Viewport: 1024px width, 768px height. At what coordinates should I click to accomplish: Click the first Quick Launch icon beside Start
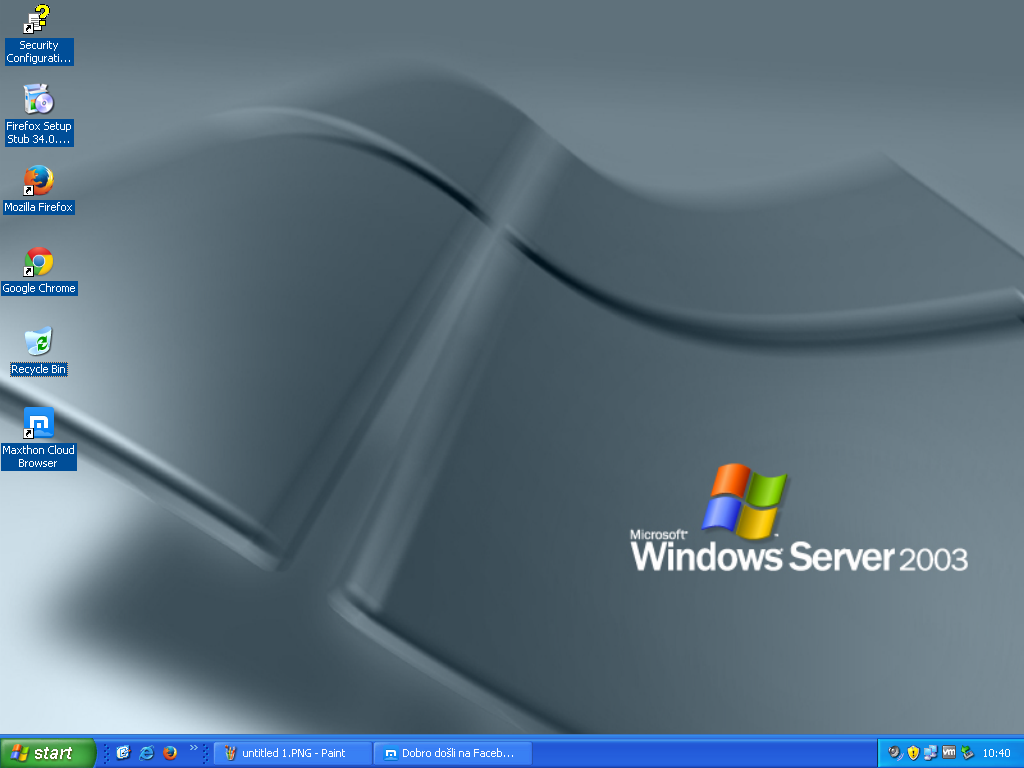click(x=123, y=753)
